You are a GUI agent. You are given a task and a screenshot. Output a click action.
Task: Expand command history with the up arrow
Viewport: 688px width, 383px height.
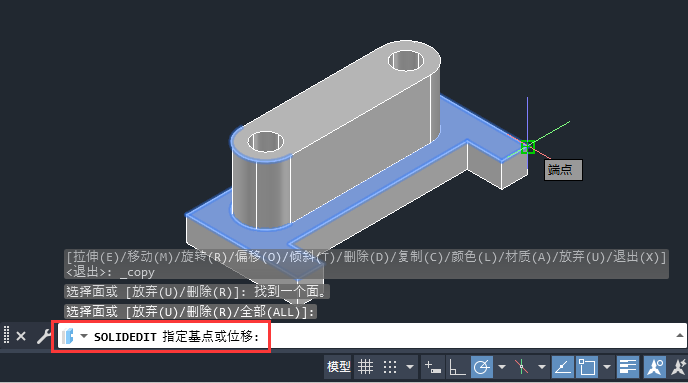(680, 336)
